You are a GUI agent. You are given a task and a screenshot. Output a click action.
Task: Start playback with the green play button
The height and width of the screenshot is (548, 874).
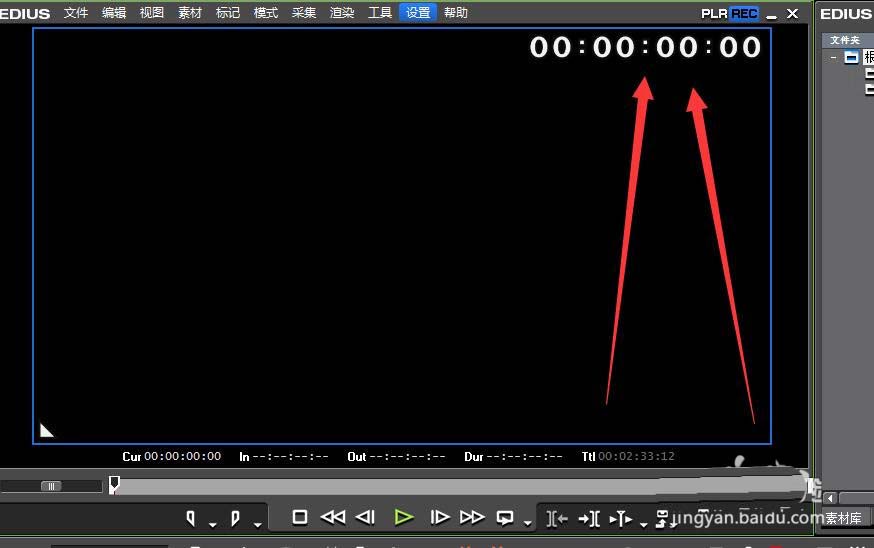pyautogui.click(x=404, y=517)
